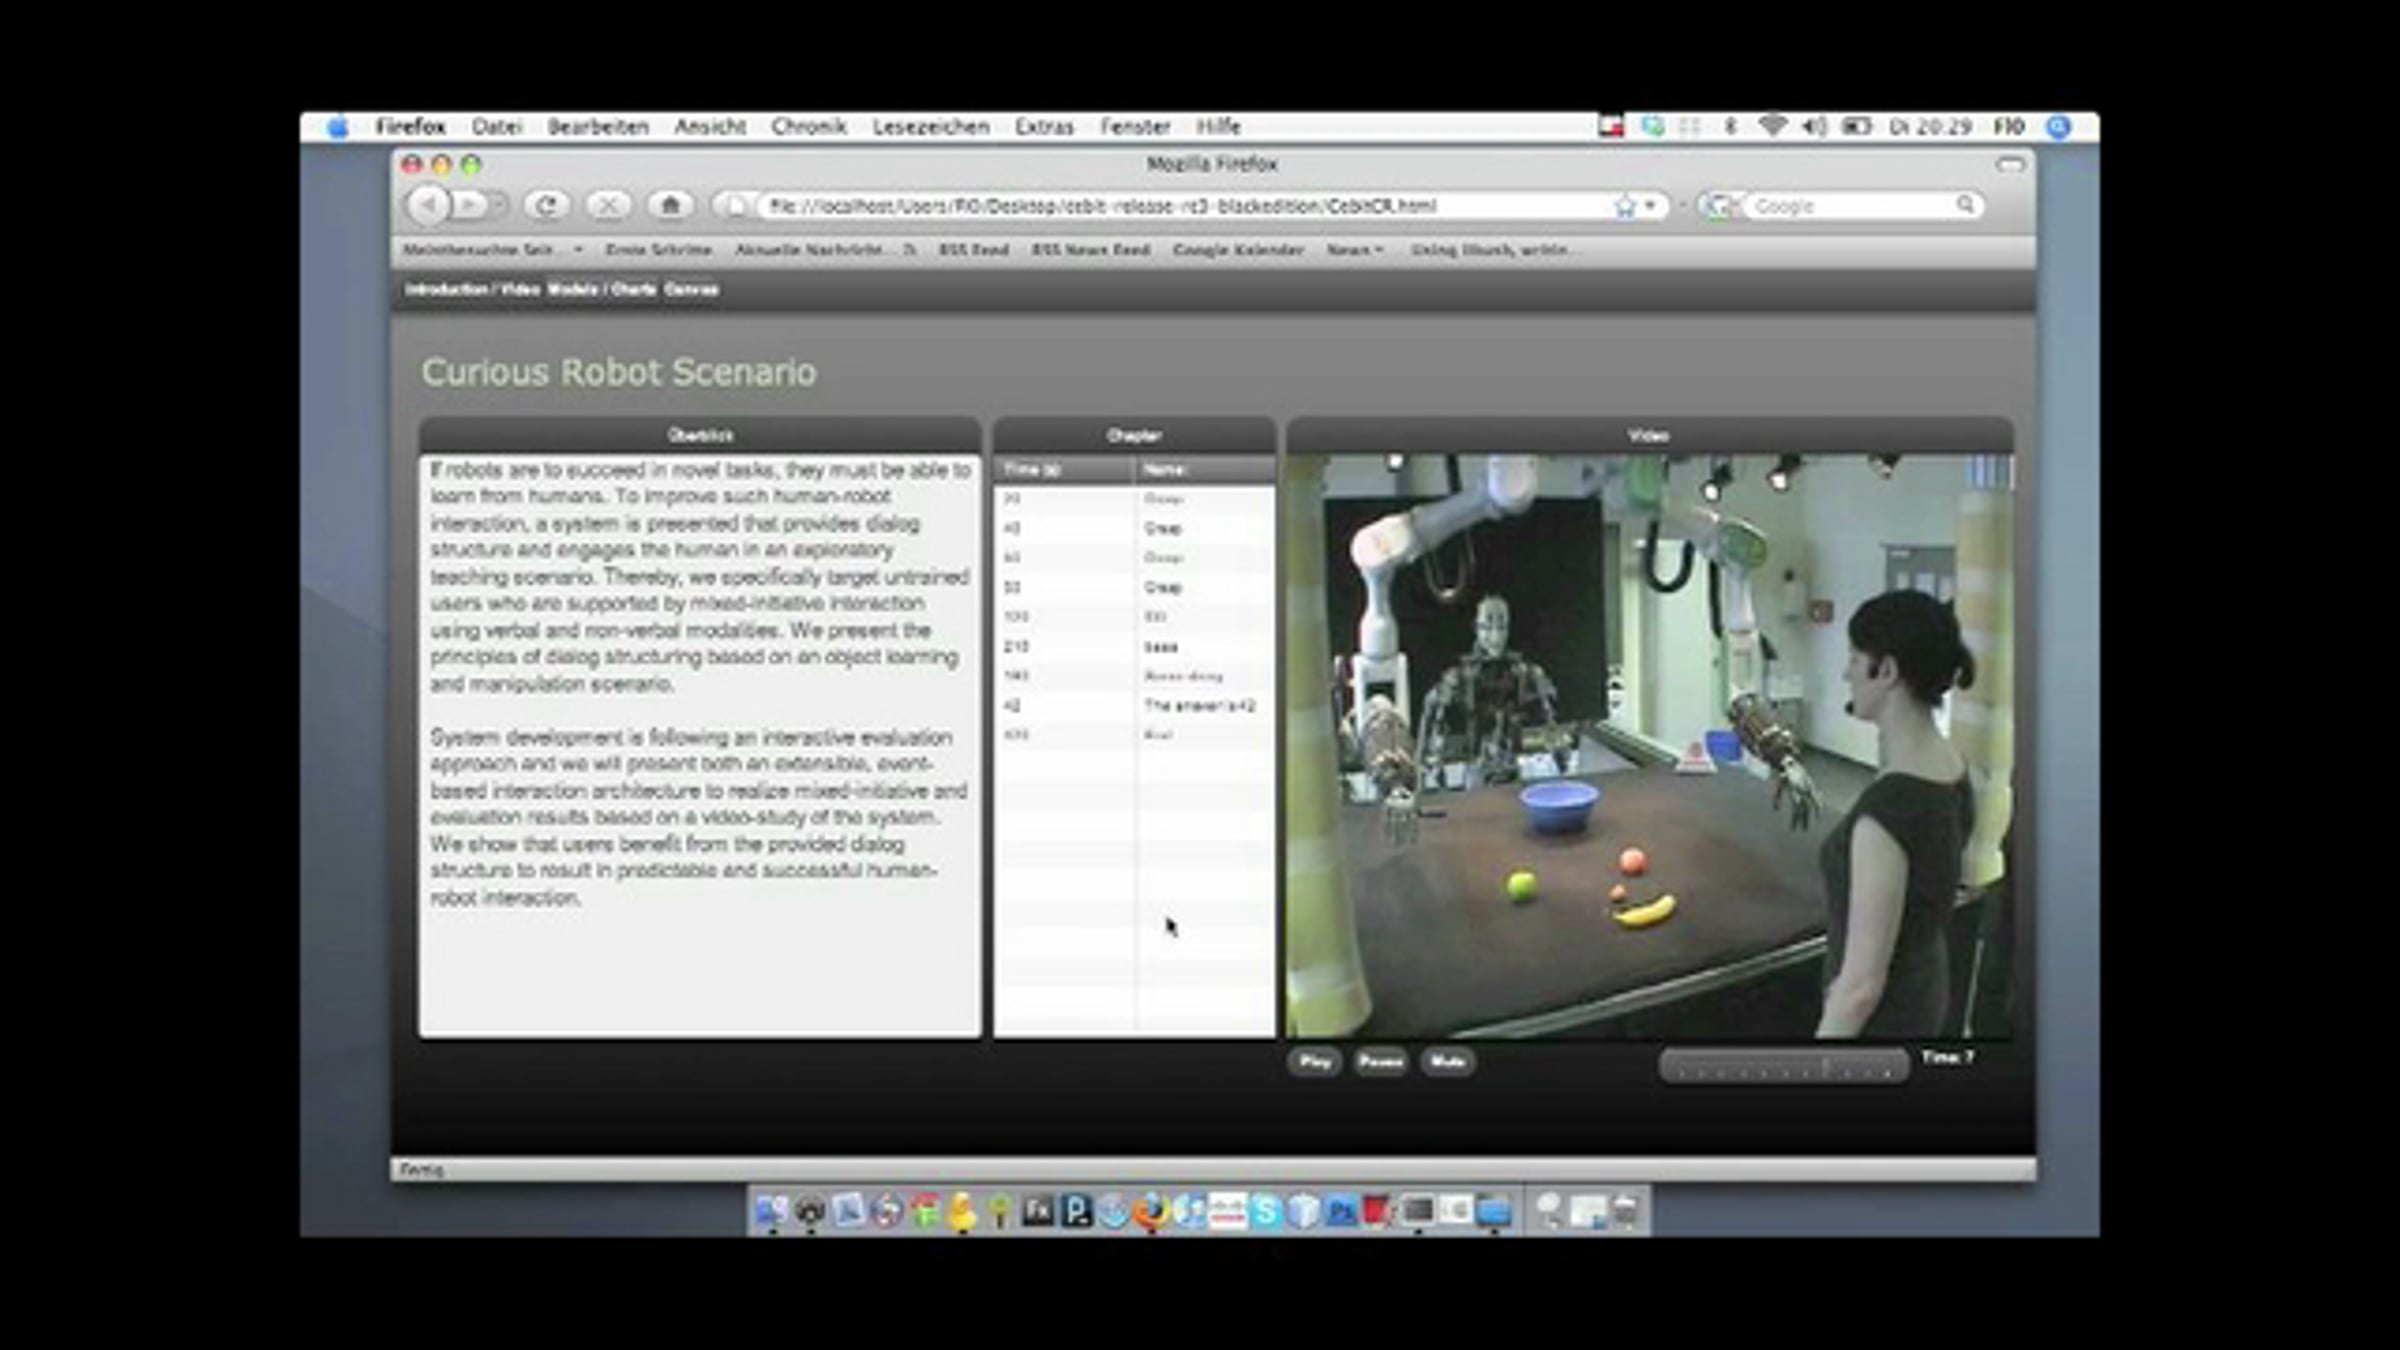Open the Google Kalender bookmark

point(1237,250)
